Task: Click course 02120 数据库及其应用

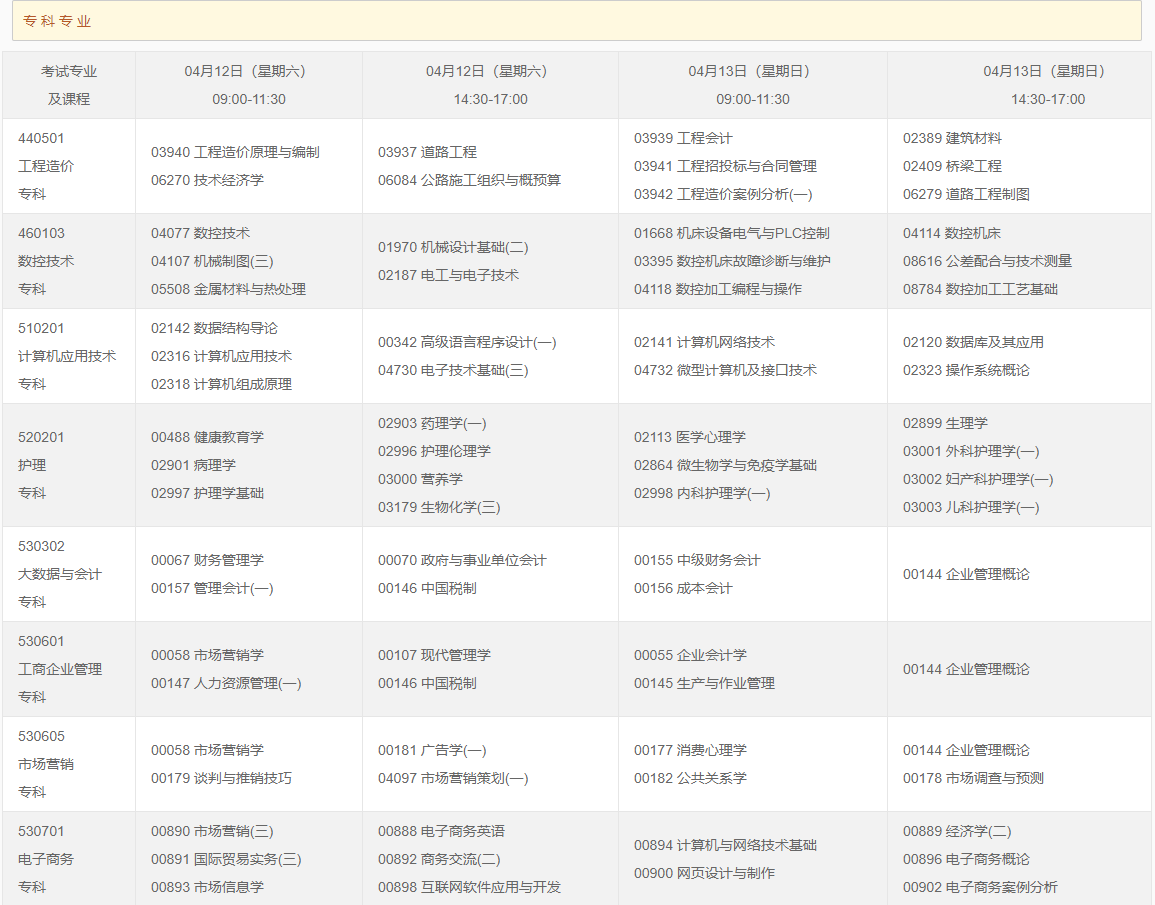Action: 973,342
